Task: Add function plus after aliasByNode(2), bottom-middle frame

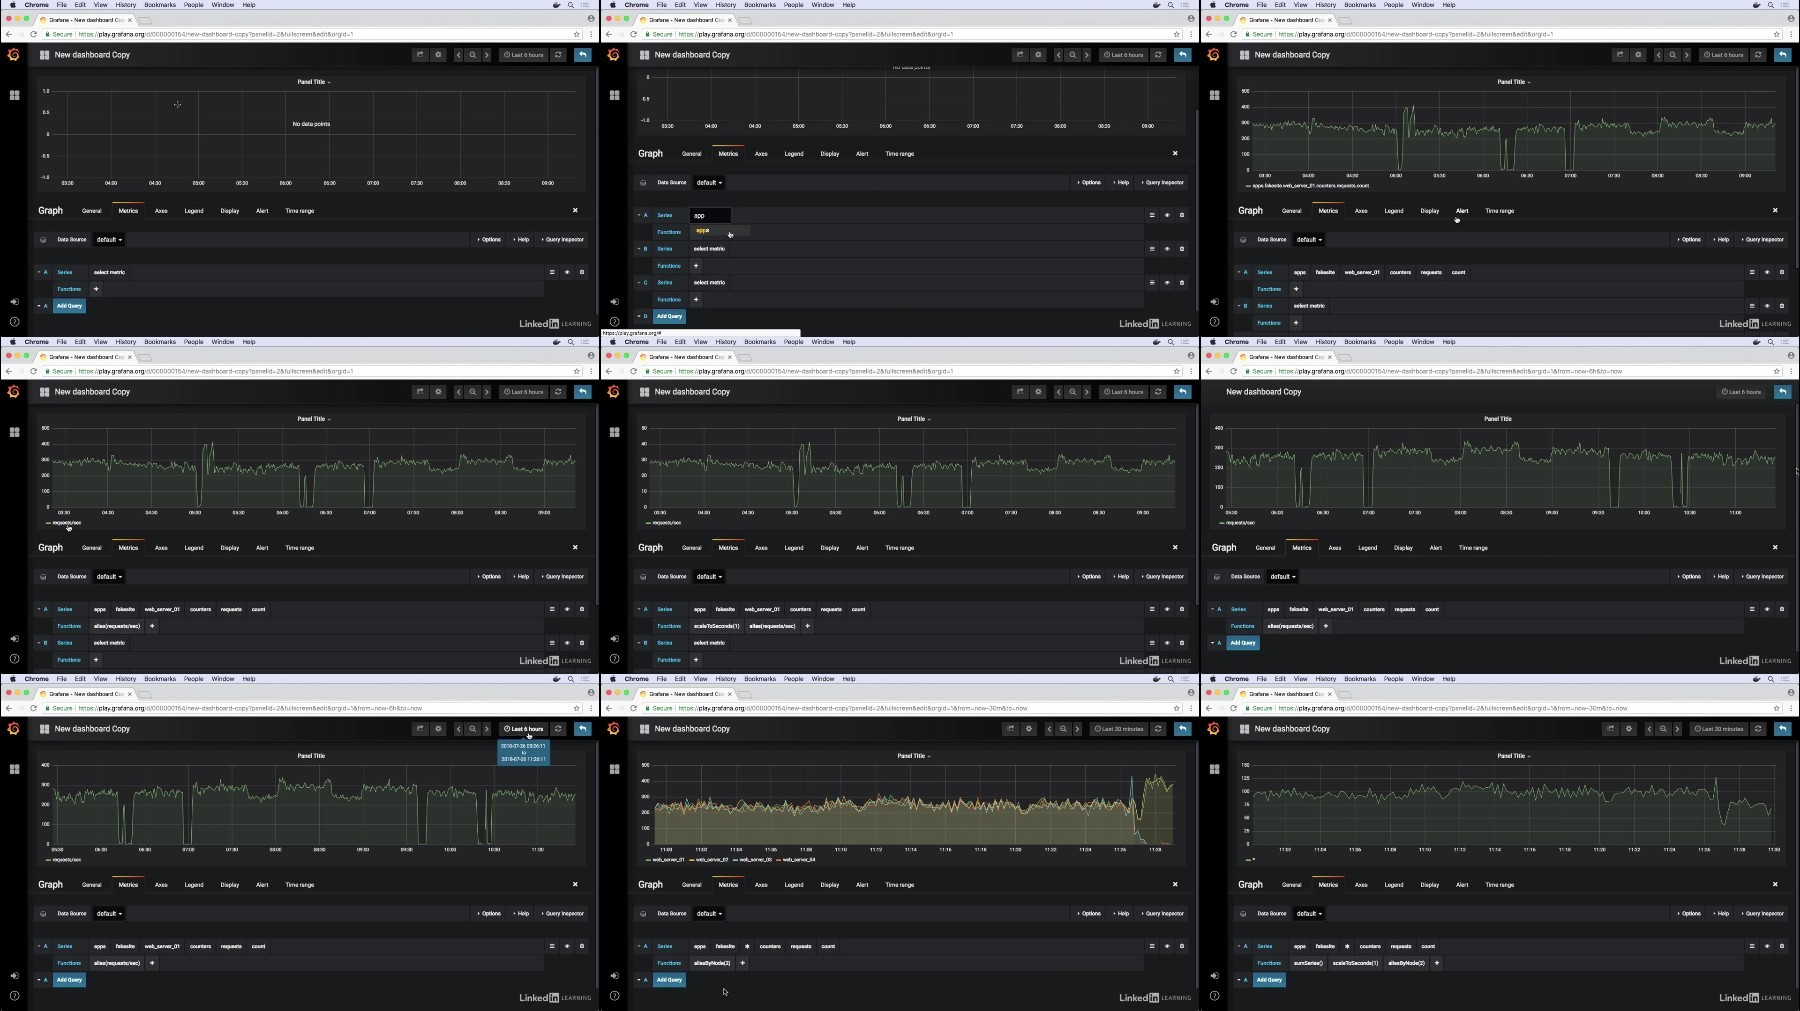Action: coord(742,963)
